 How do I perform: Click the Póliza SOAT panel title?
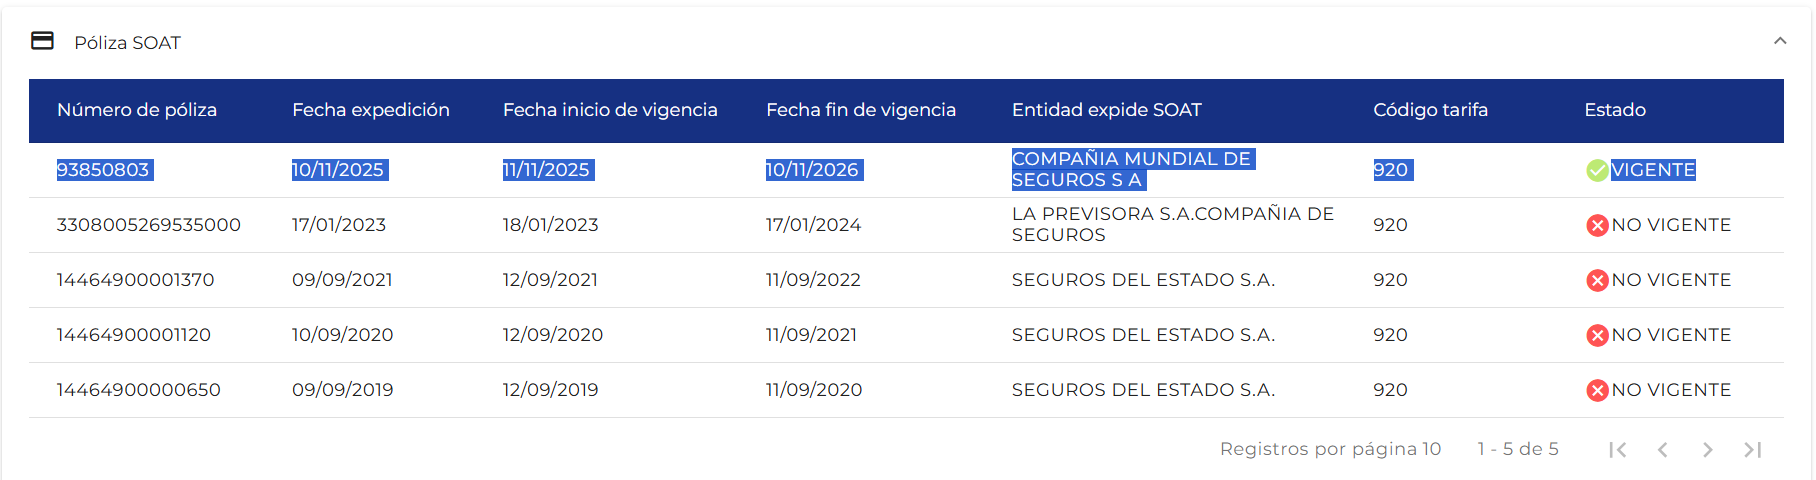(x=127, y=43)
